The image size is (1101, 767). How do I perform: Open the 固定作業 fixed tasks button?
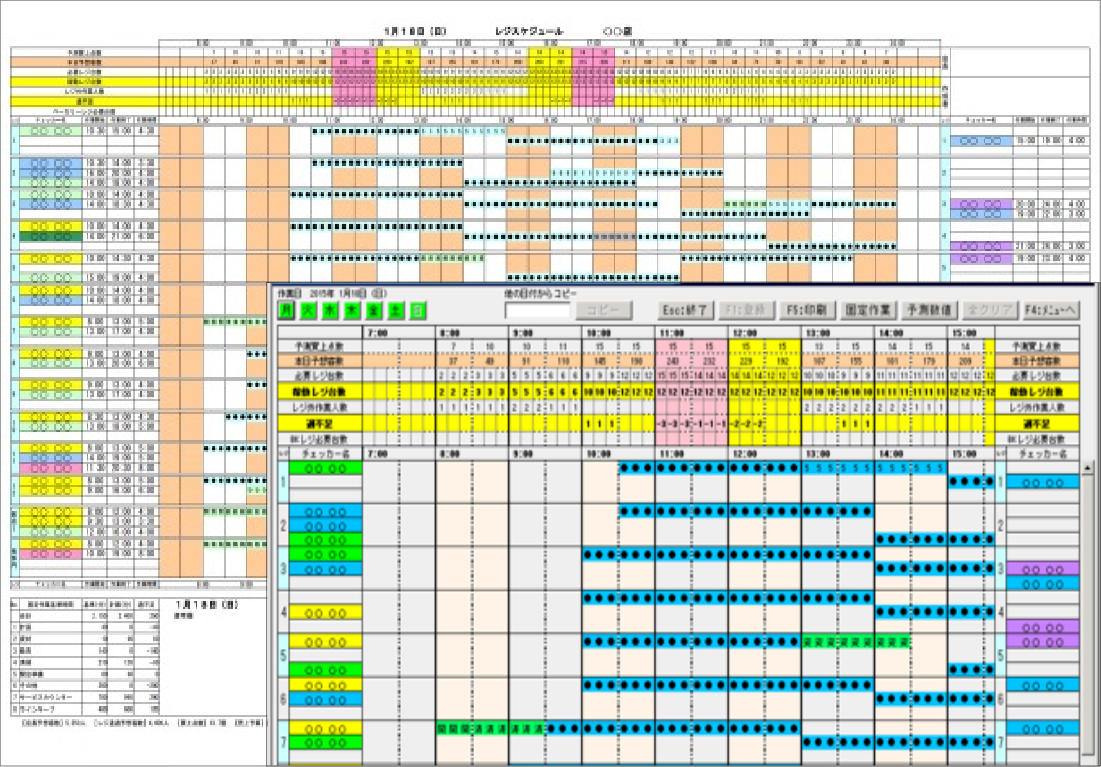point(868,310)
